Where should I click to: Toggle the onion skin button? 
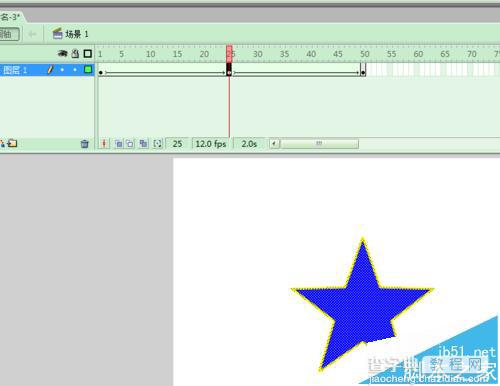tap(118, 144)
